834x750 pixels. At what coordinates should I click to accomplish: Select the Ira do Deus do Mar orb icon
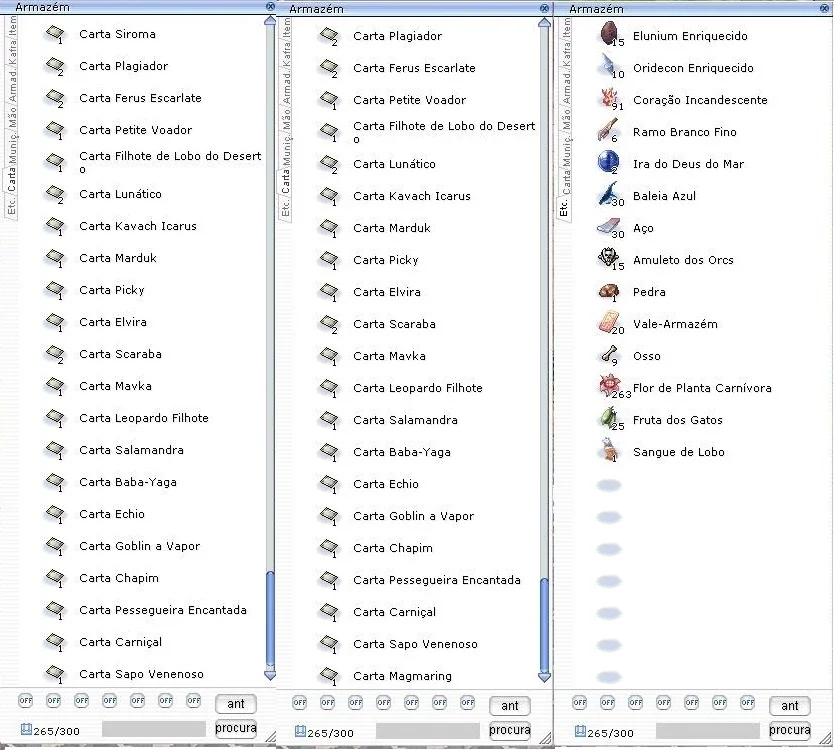[x=608, y=162]
